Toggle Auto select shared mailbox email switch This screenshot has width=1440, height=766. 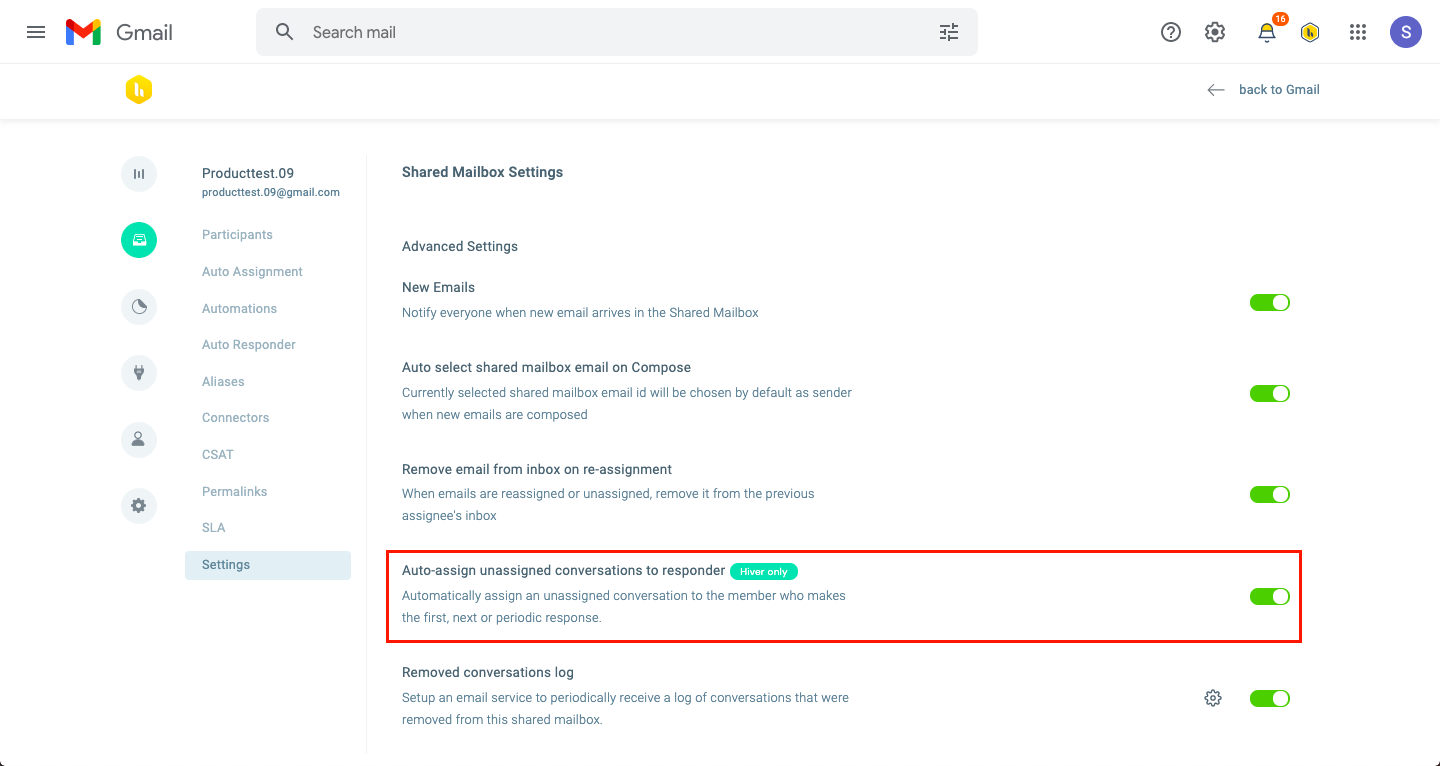(x=1270, y=393)
